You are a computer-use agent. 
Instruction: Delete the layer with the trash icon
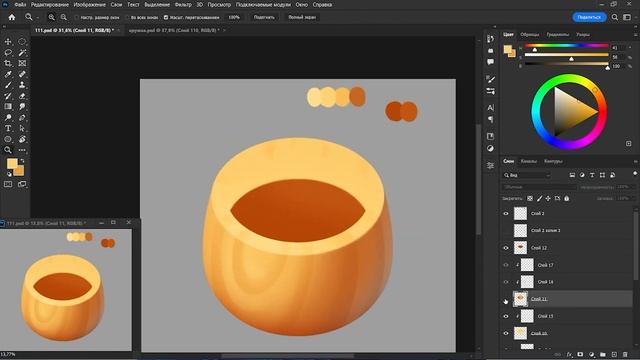point(625,354)
